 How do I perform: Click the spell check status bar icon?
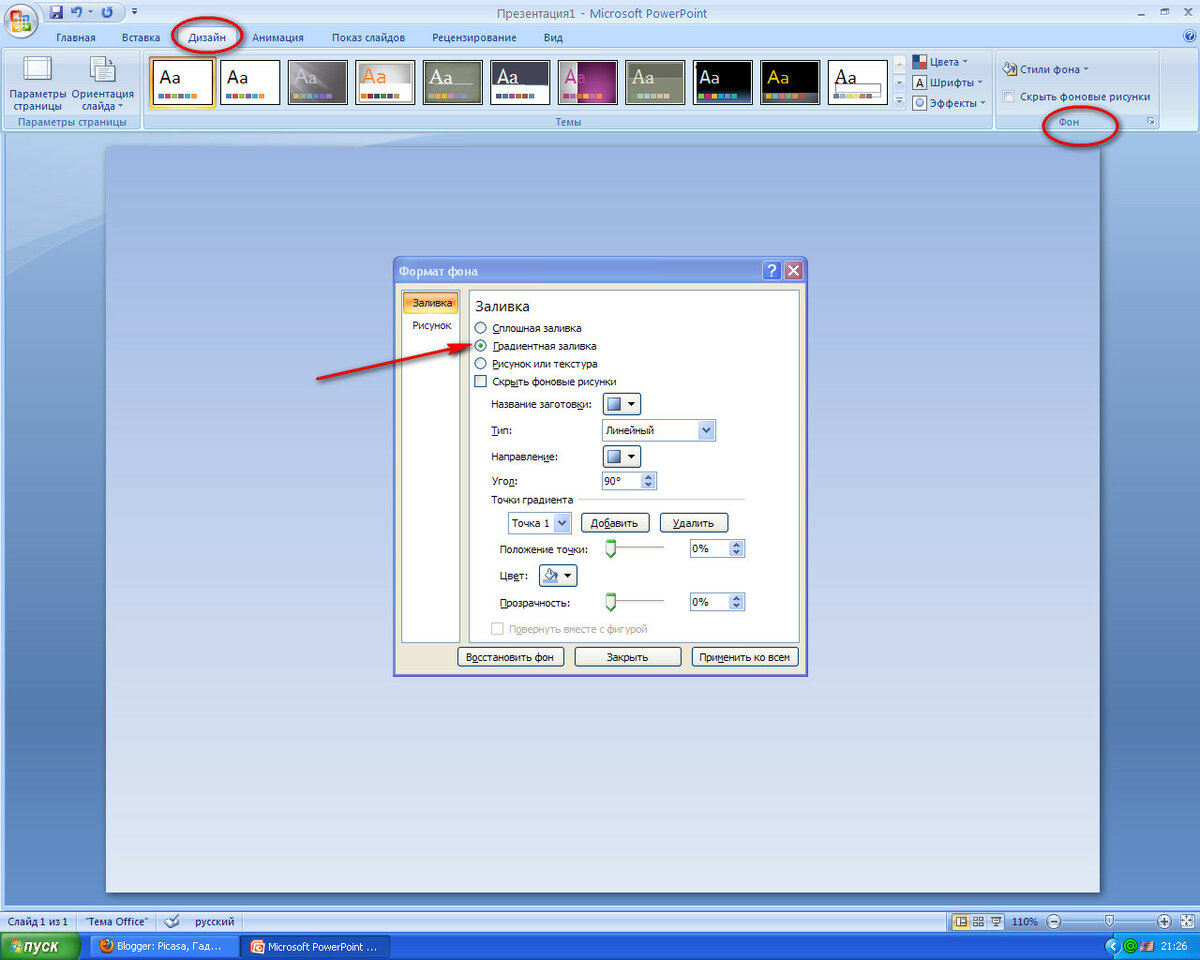(x=171, y=921)
